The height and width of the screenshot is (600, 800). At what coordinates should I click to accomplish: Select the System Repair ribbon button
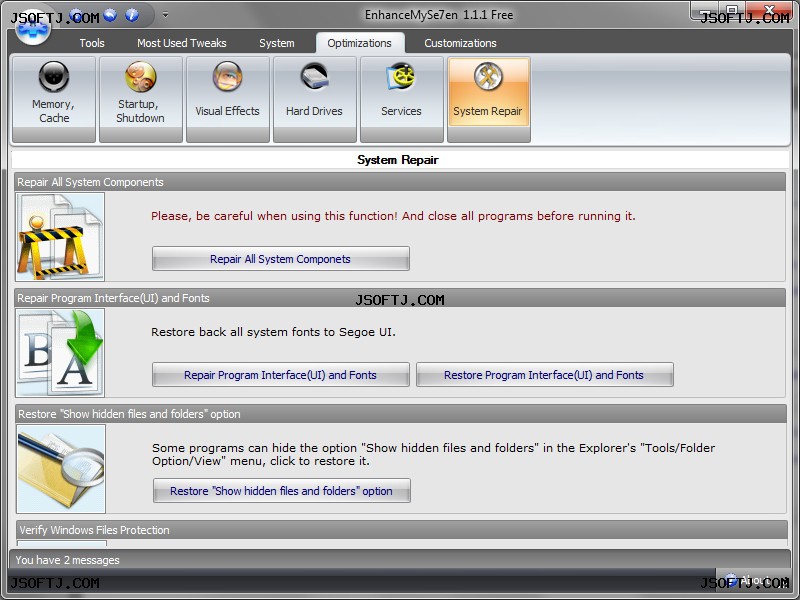(488, 99)
